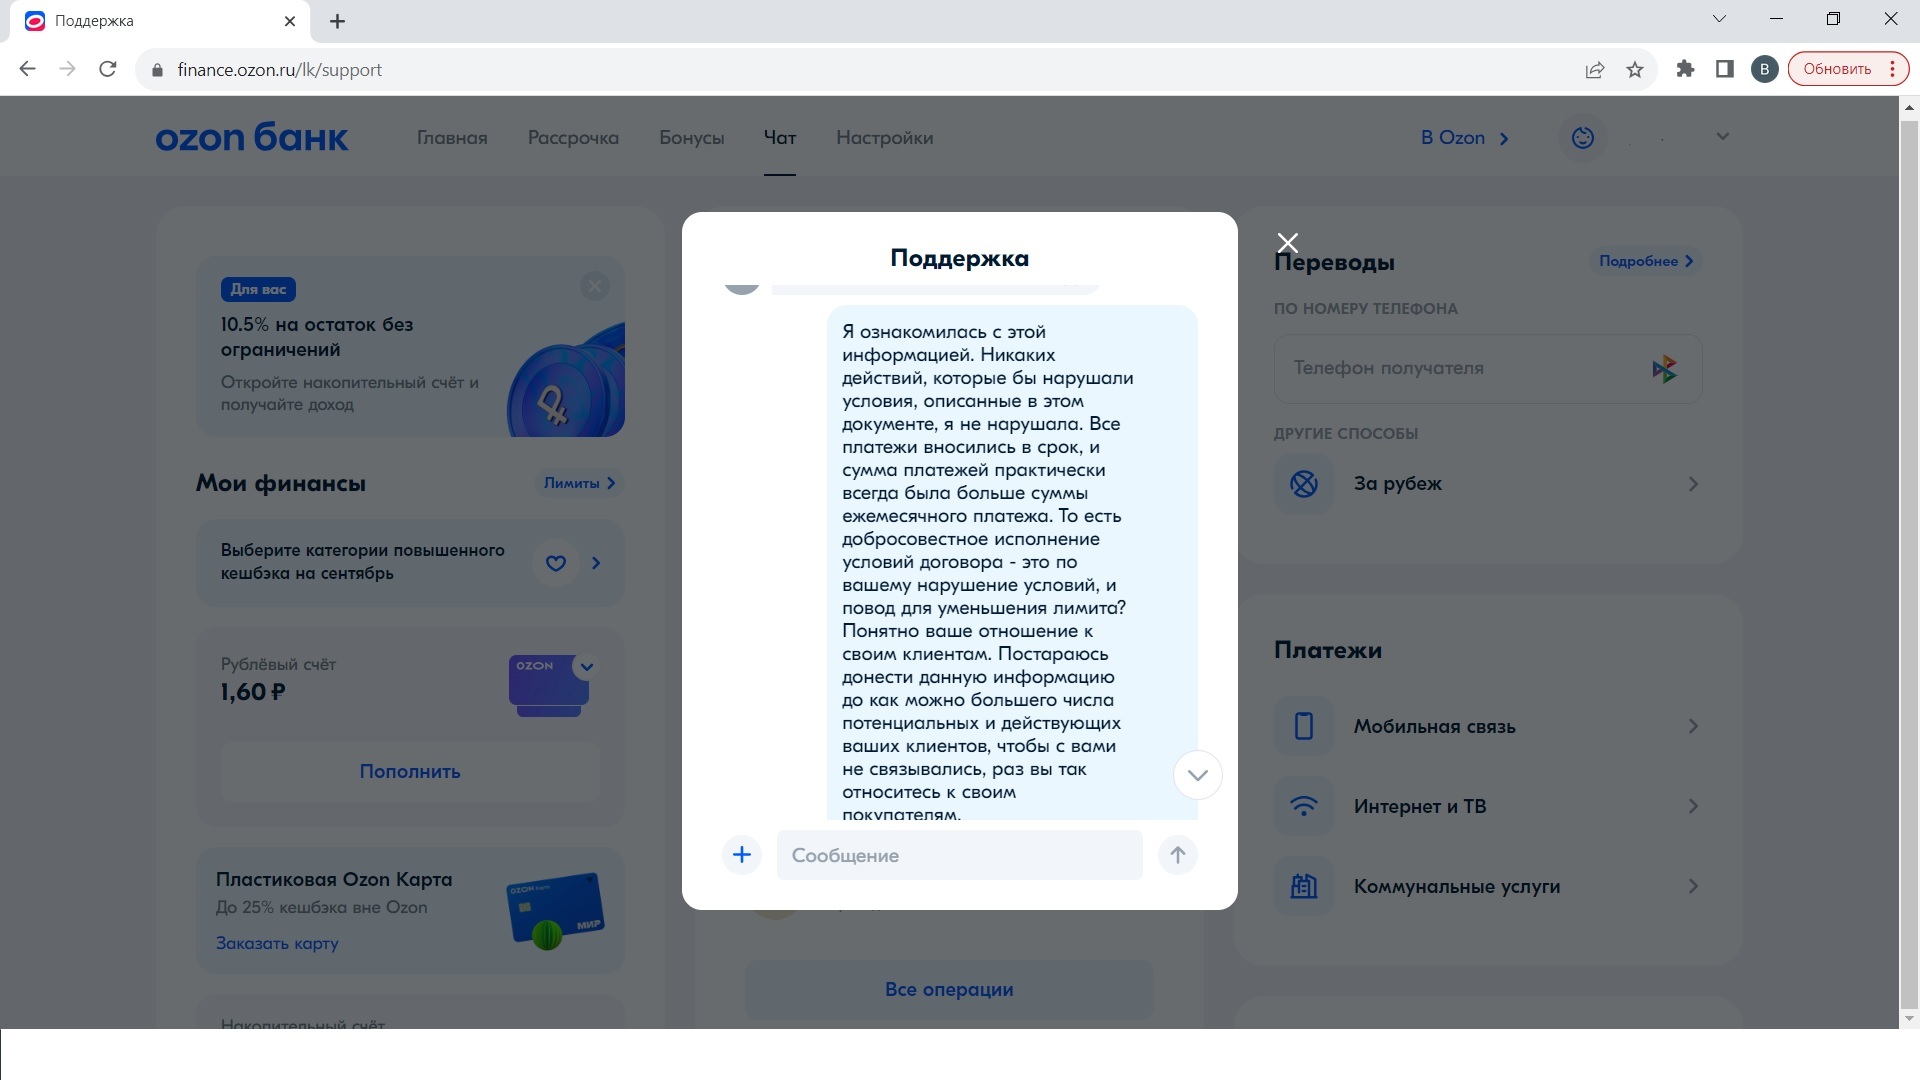
Task: Reload the page
Action: 108,69
